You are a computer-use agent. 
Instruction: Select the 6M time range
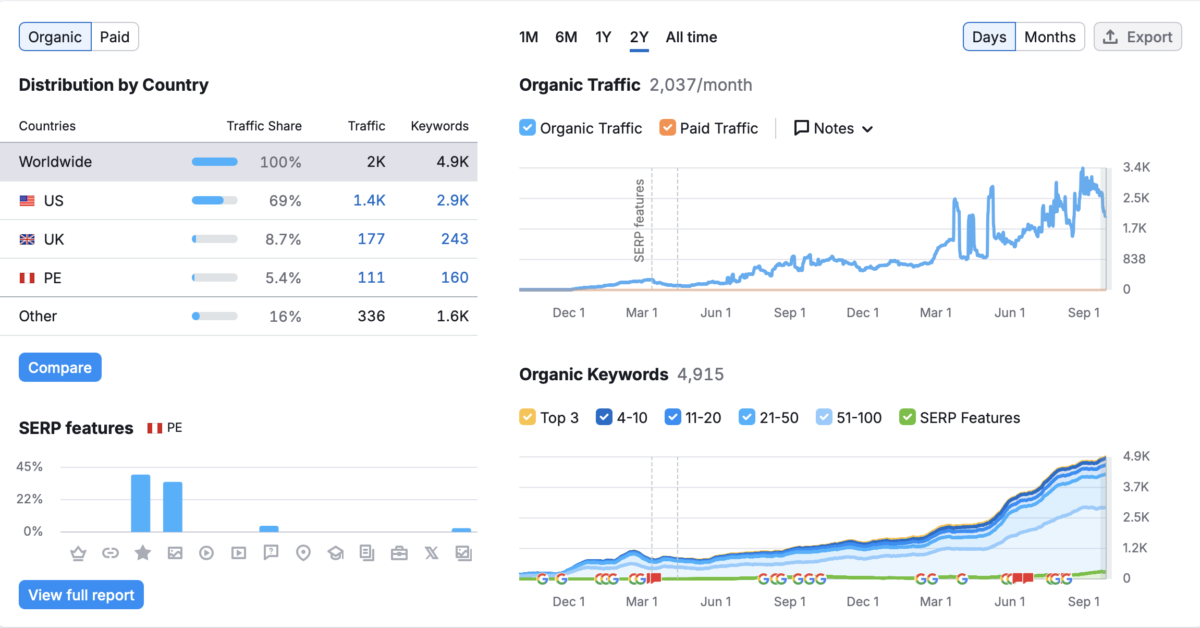566,37
